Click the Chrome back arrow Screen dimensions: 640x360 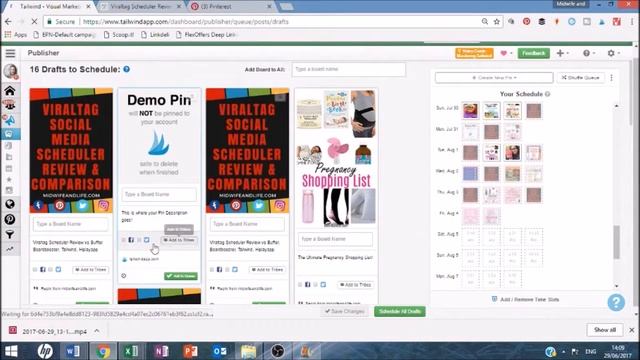pyautogui.click(x=9, y=22)
